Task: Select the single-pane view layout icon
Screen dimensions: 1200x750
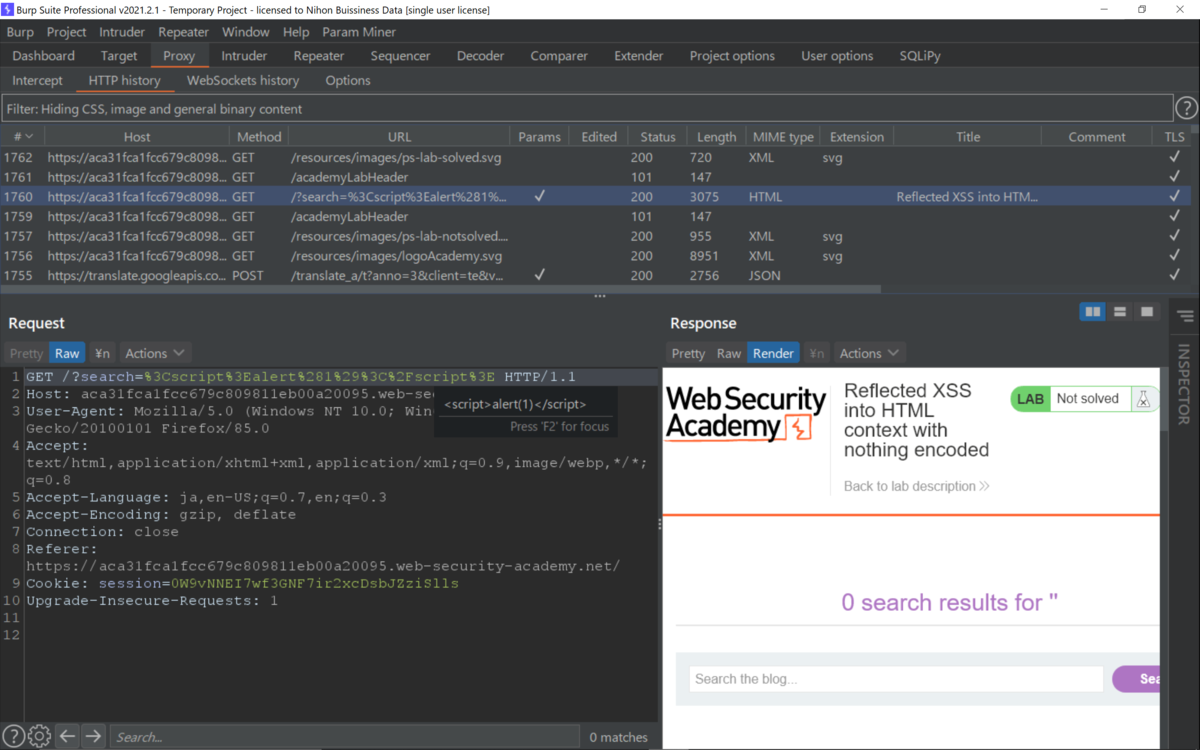Action: point(1146,312)
